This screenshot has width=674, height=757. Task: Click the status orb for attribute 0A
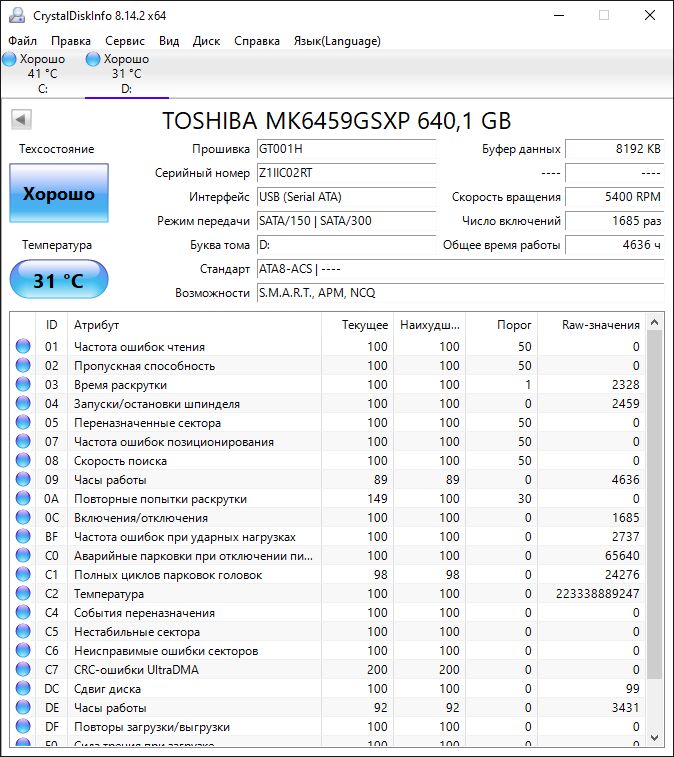click(23, 498)
